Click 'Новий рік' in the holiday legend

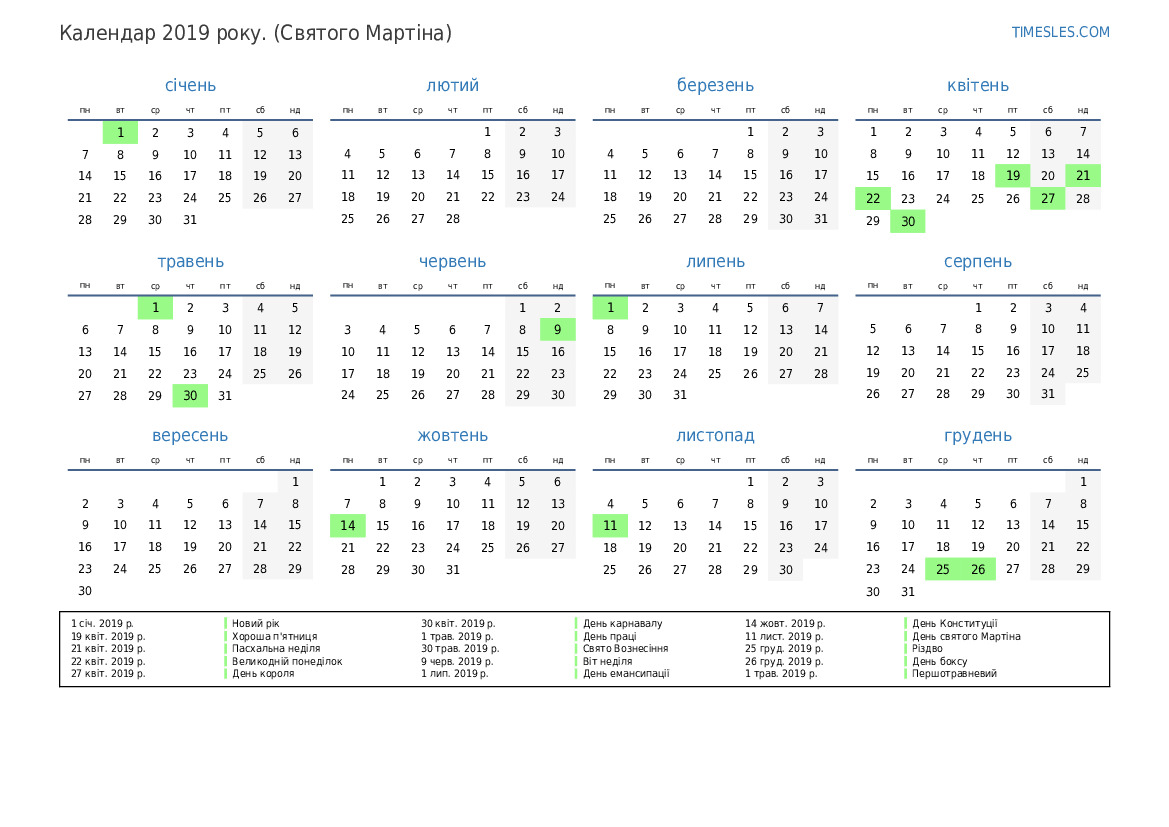[256, 624]
